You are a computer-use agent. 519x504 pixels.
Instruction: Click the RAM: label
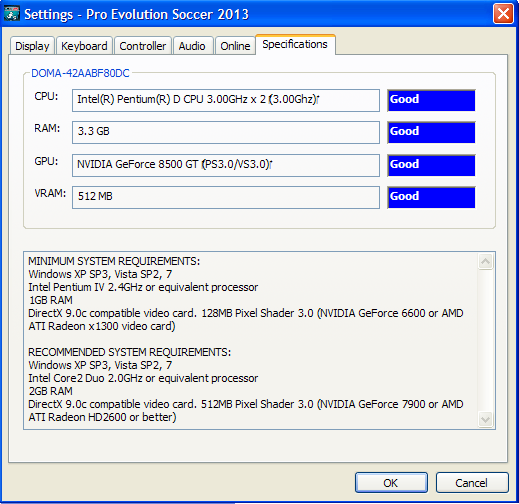point(47,128)
